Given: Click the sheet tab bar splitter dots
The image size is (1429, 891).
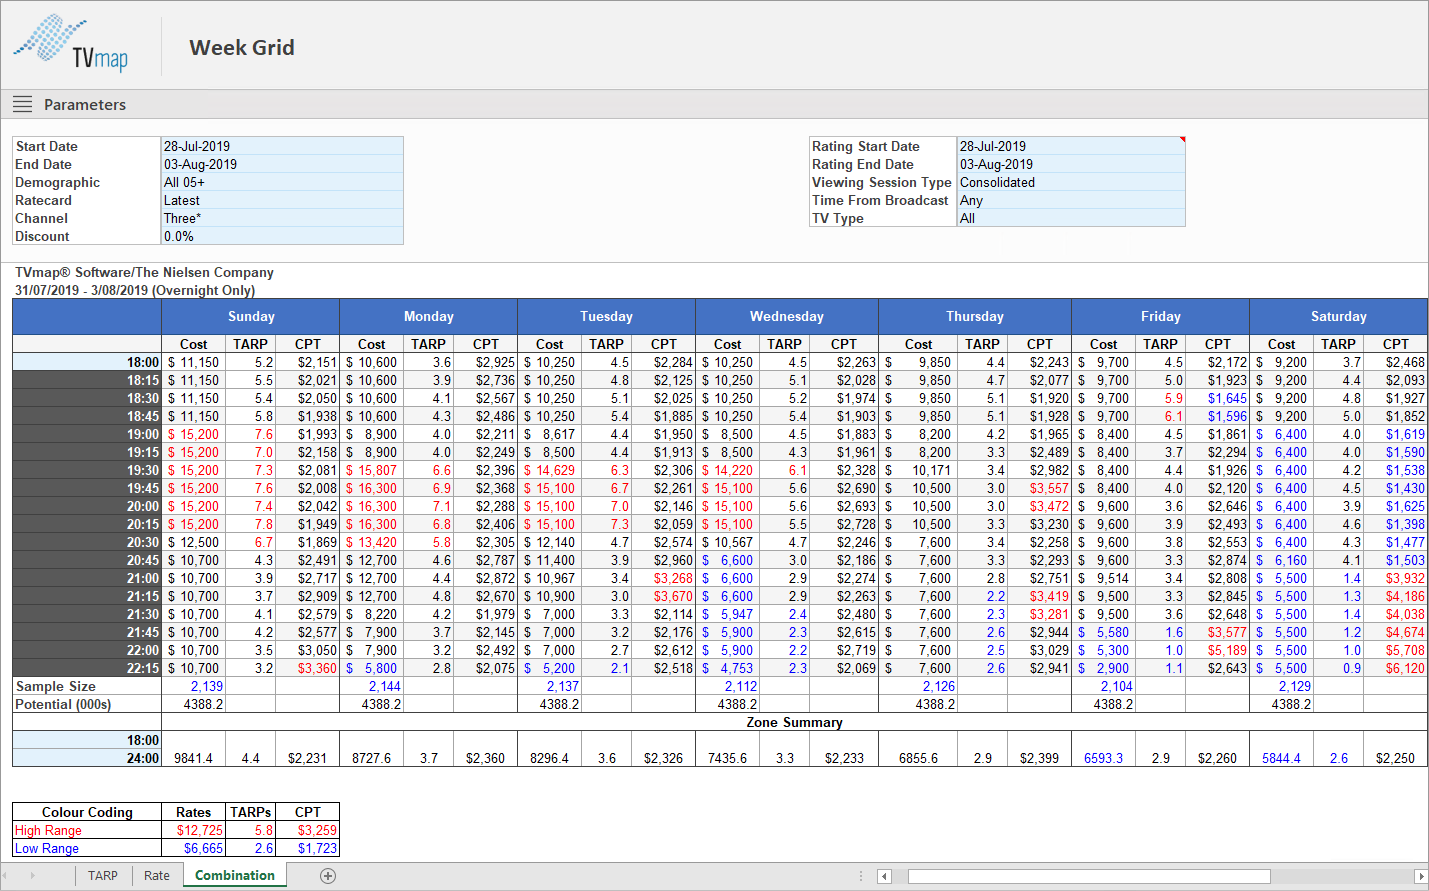Looking at the screenshot, I should pos(862,876).
